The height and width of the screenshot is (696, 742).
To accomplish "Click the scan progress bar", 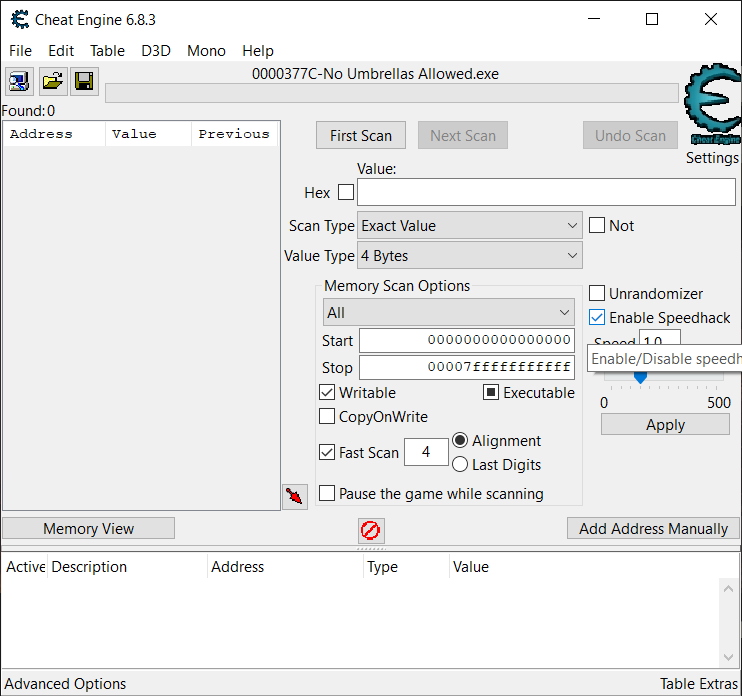I will (x=392, y=93).
